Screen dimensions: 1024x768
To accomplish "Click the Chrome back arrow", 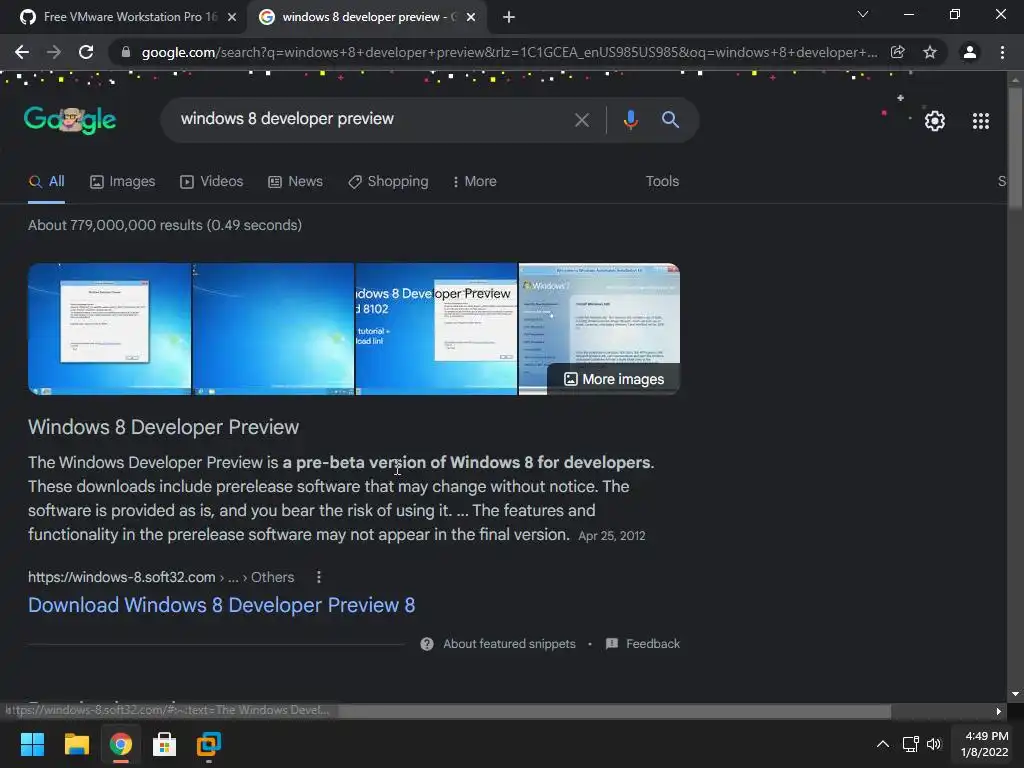I will click(22, 52).
